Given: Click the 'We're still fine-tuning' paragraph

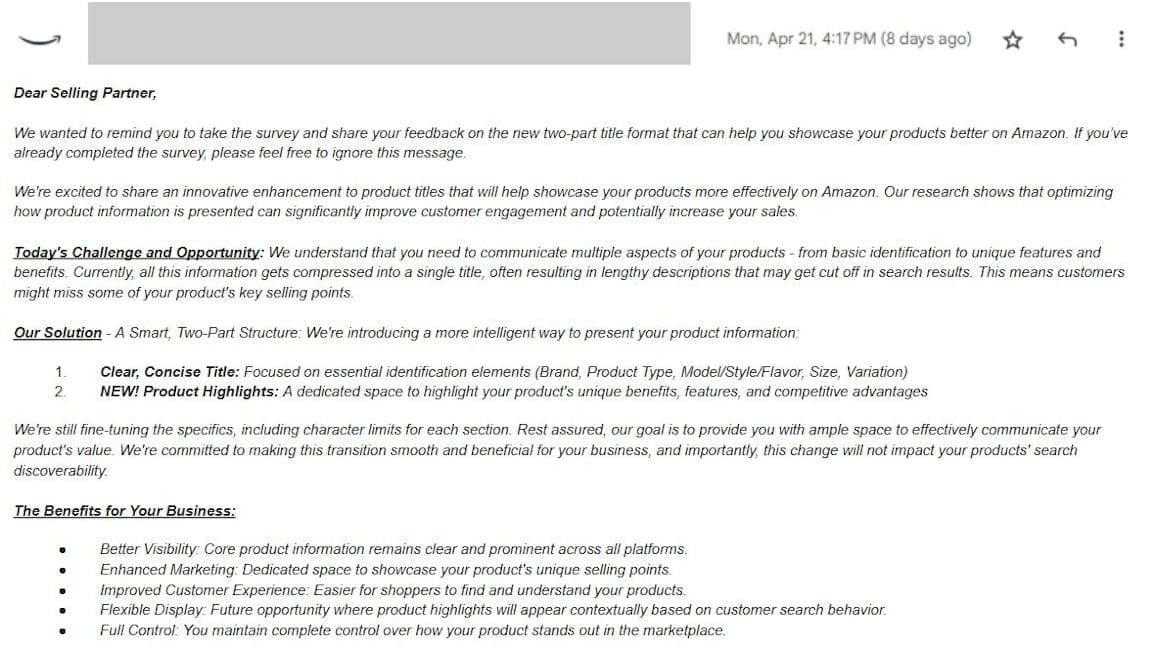Looking at the screenshot, I should 557,450.
